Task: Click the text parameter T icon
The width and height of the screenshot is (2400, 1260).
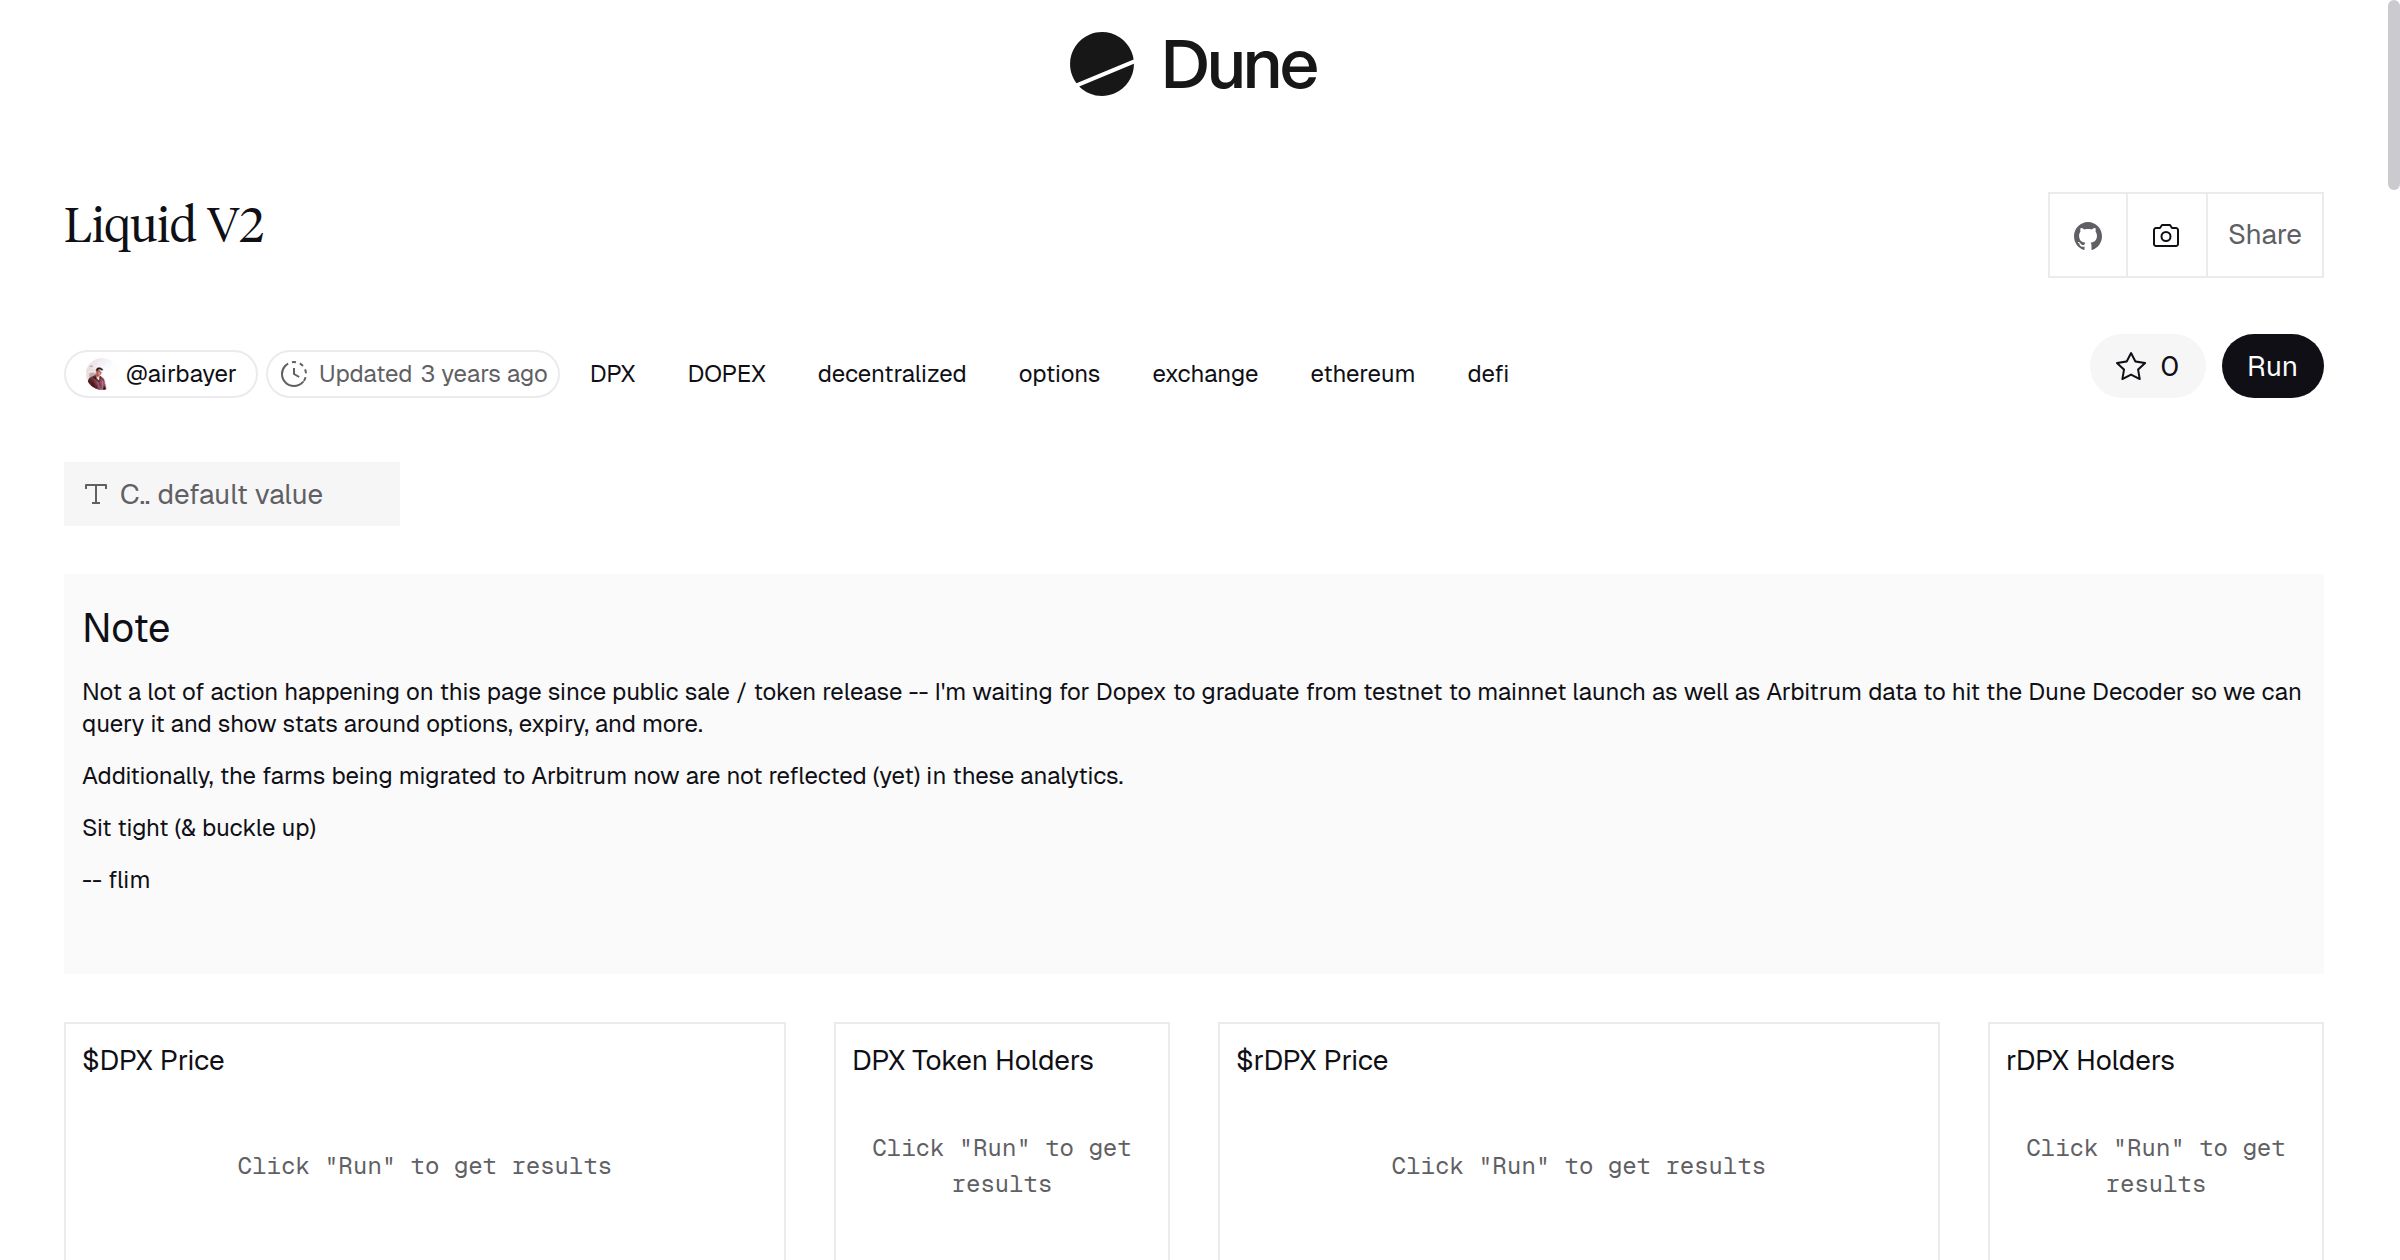Action: 96,494
